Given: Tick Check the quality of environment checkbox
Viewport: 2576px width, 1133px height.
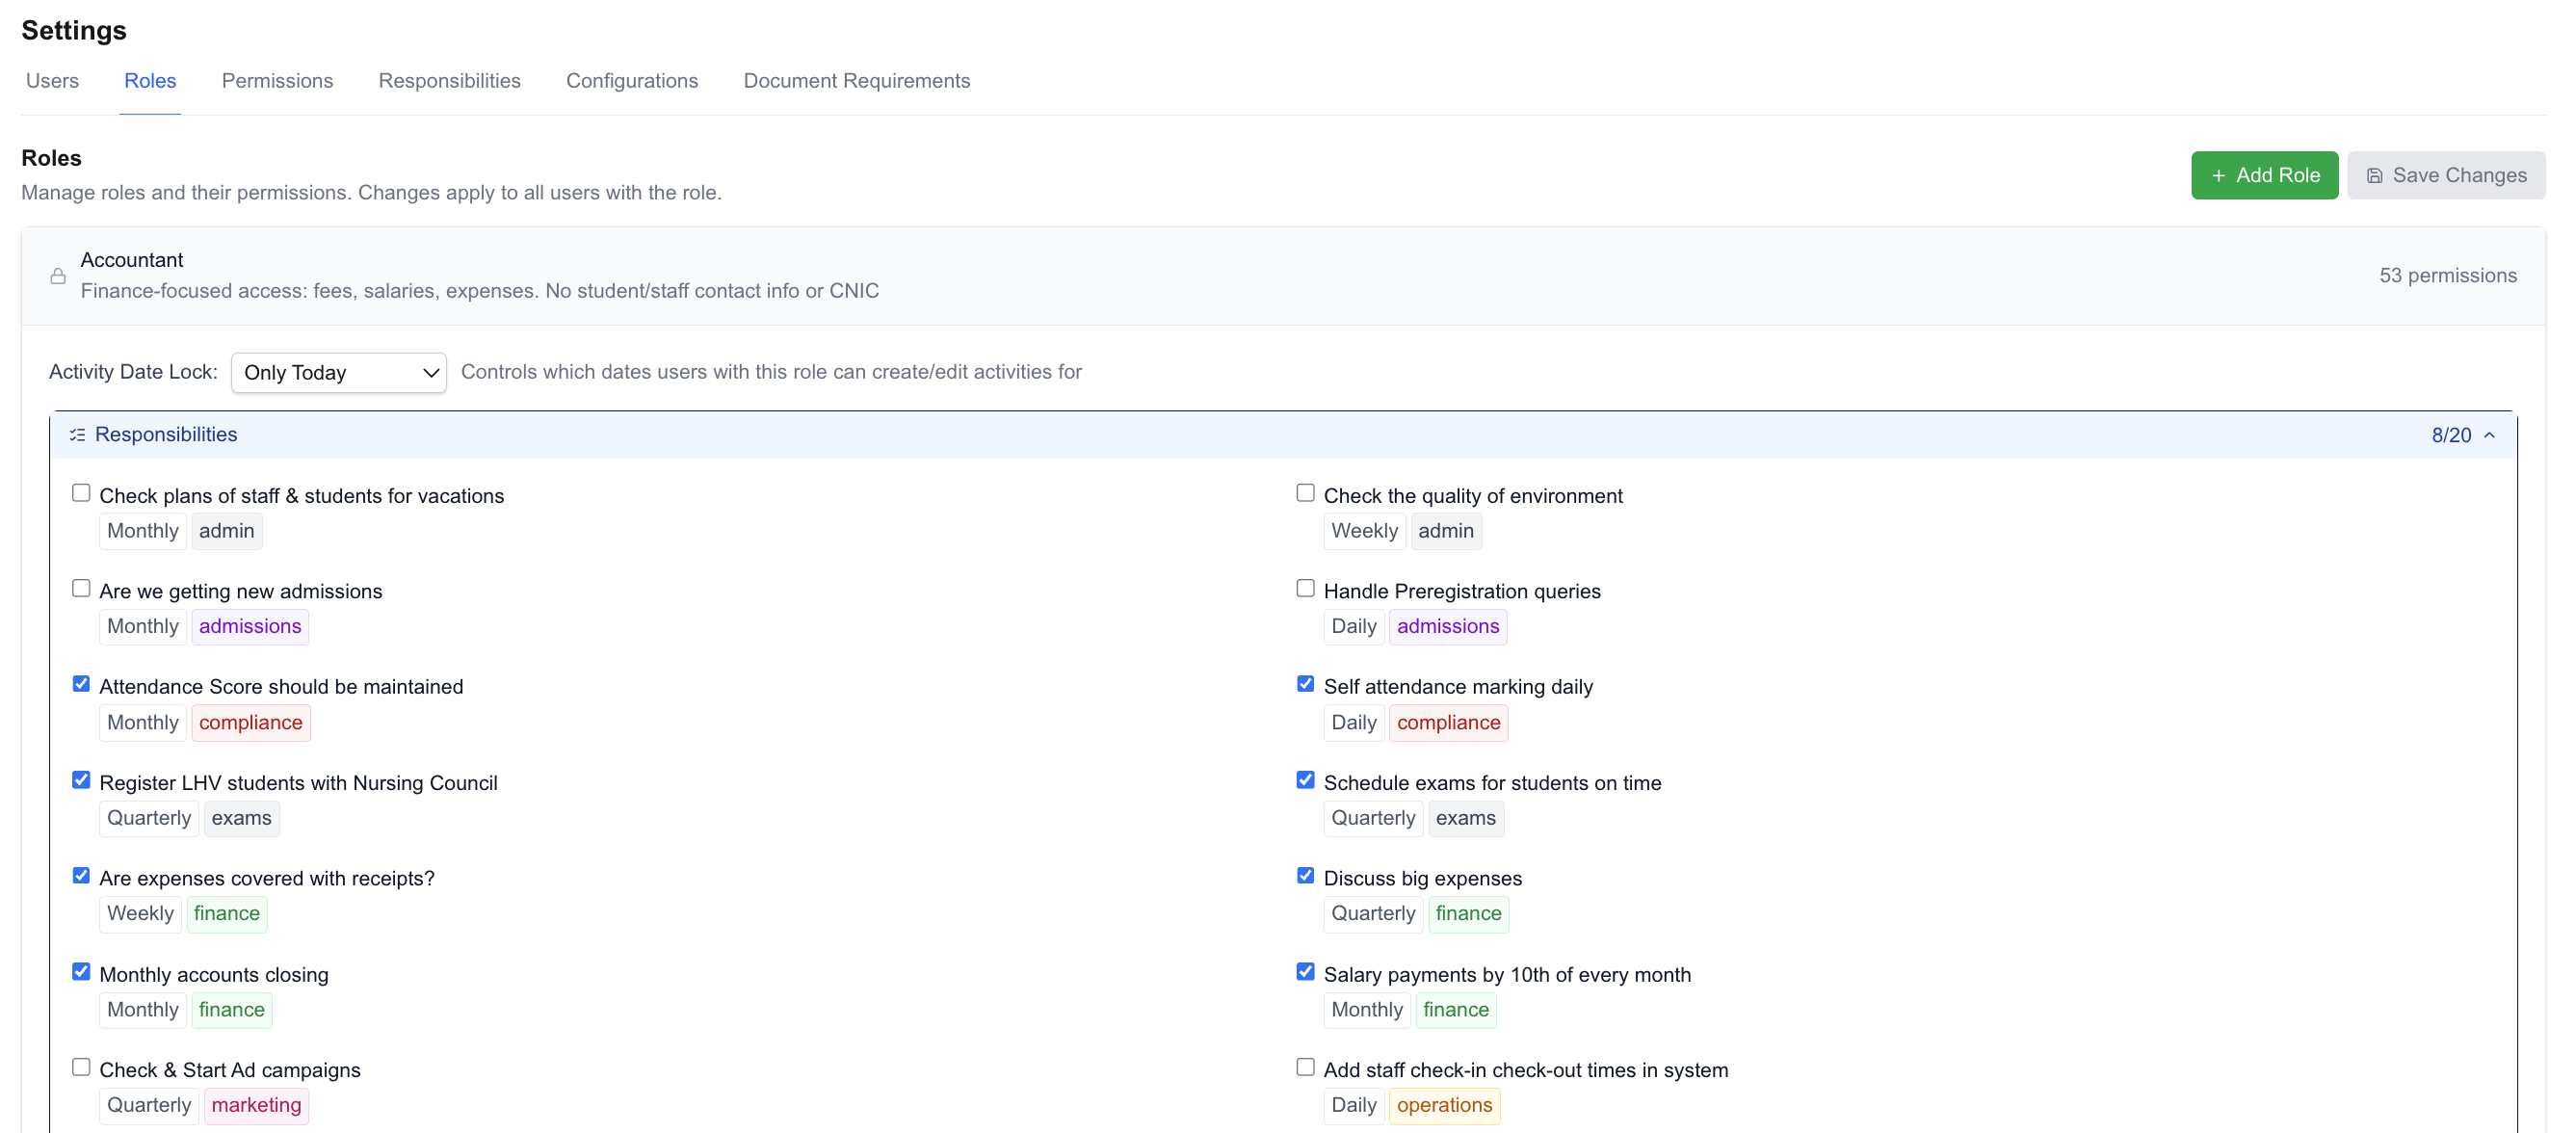Looking at the screenshot, I should tap(1305, 493).
